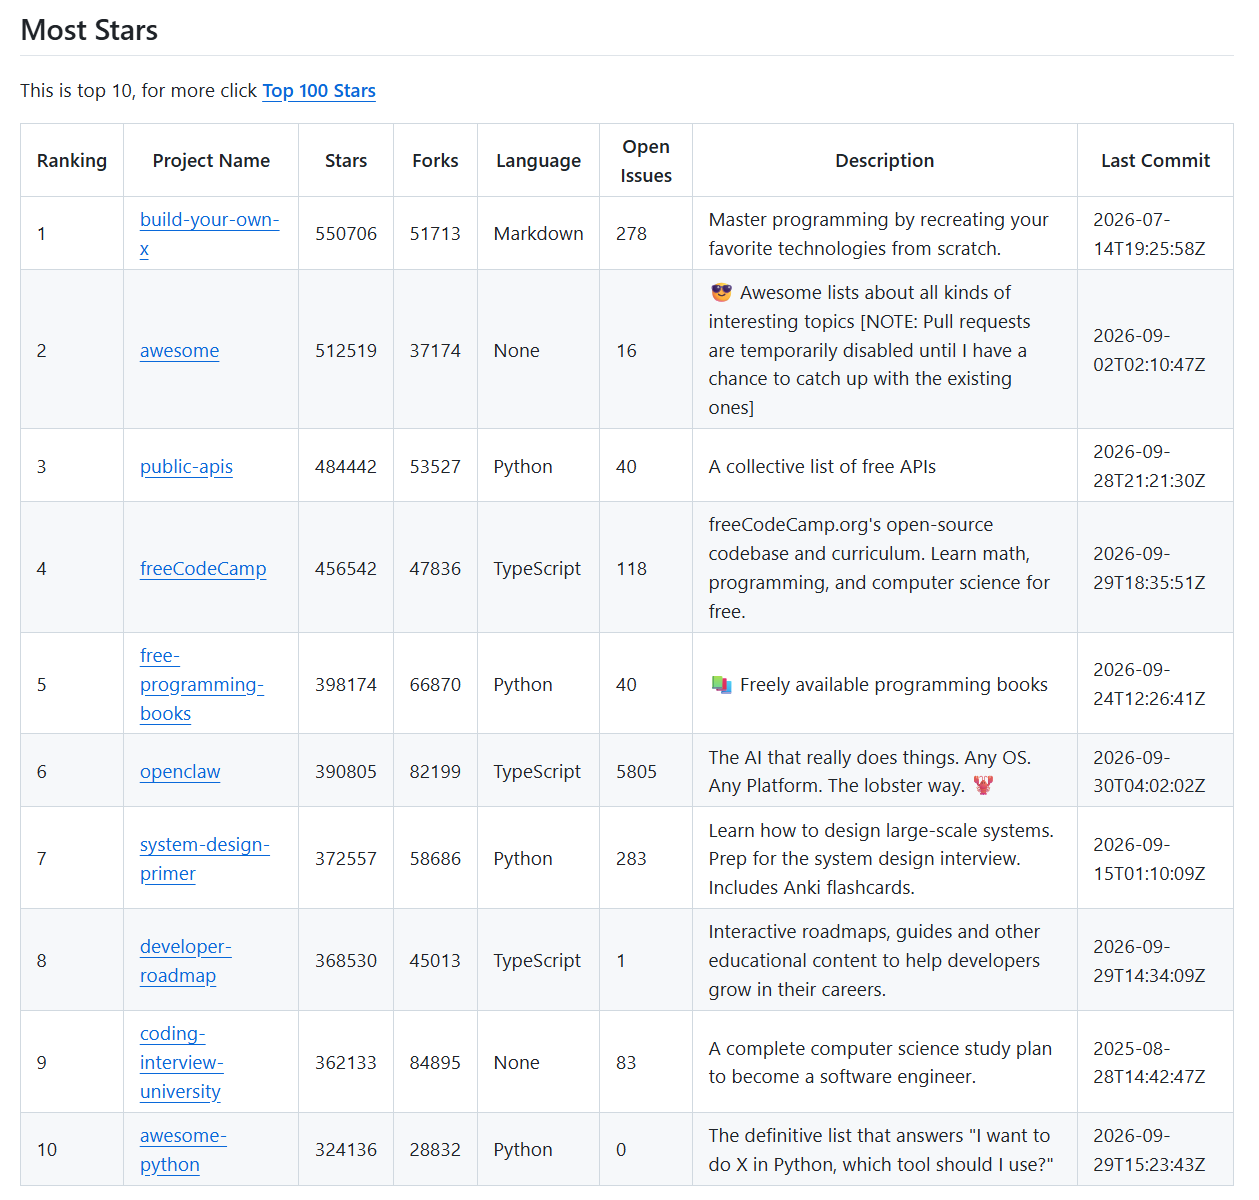This screenshot has height=1200, width=1259.
Task: Click the last commit 2026-09-02T02:10:47Z
Action: (x=1149, y=351)
